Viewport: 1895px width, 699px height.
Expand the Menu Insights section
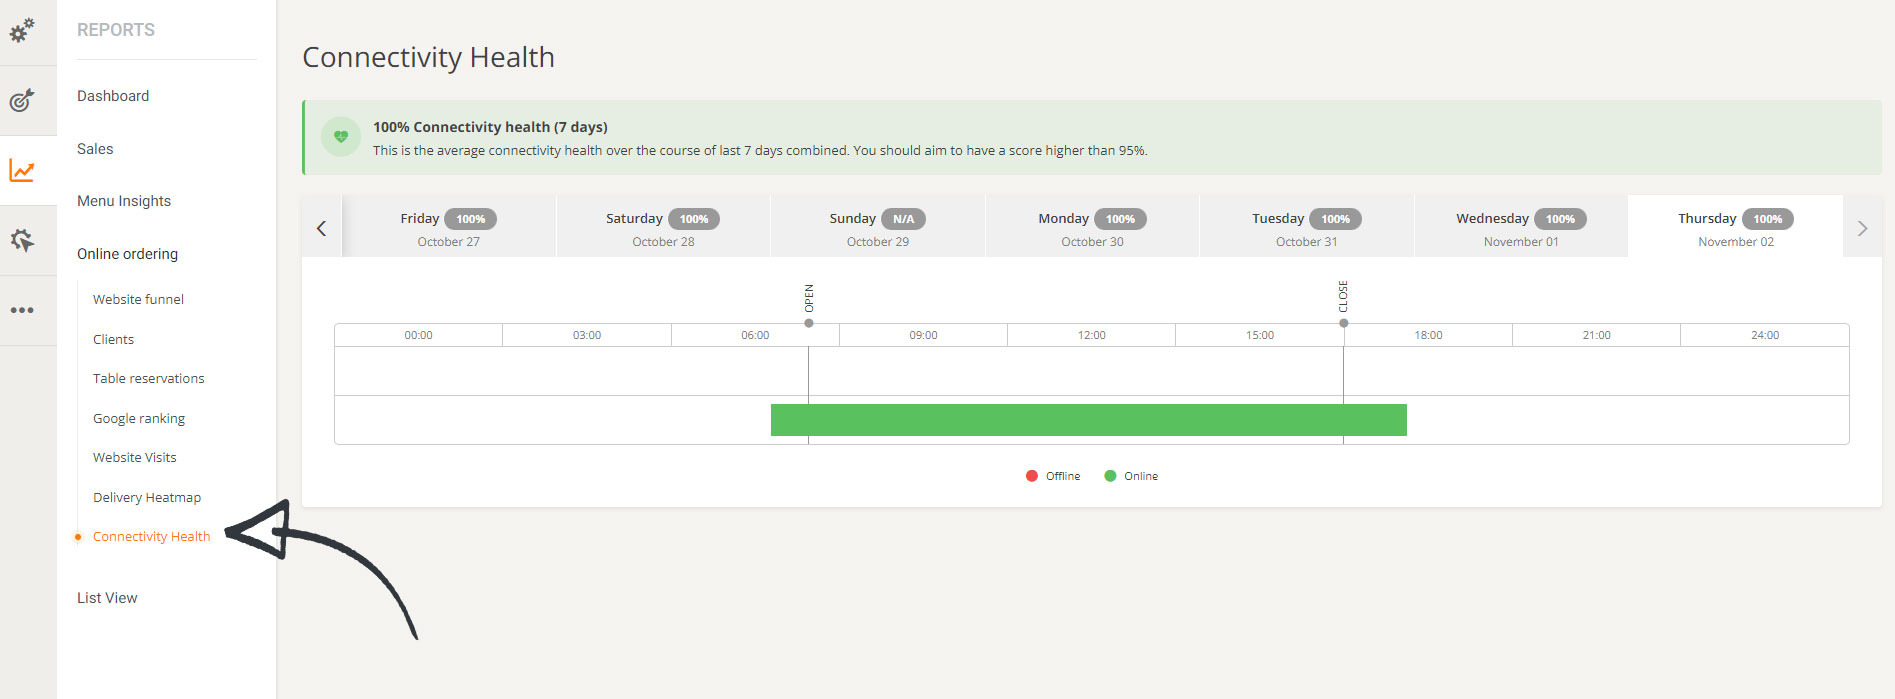pyautogui.click(x=124, y=201)
